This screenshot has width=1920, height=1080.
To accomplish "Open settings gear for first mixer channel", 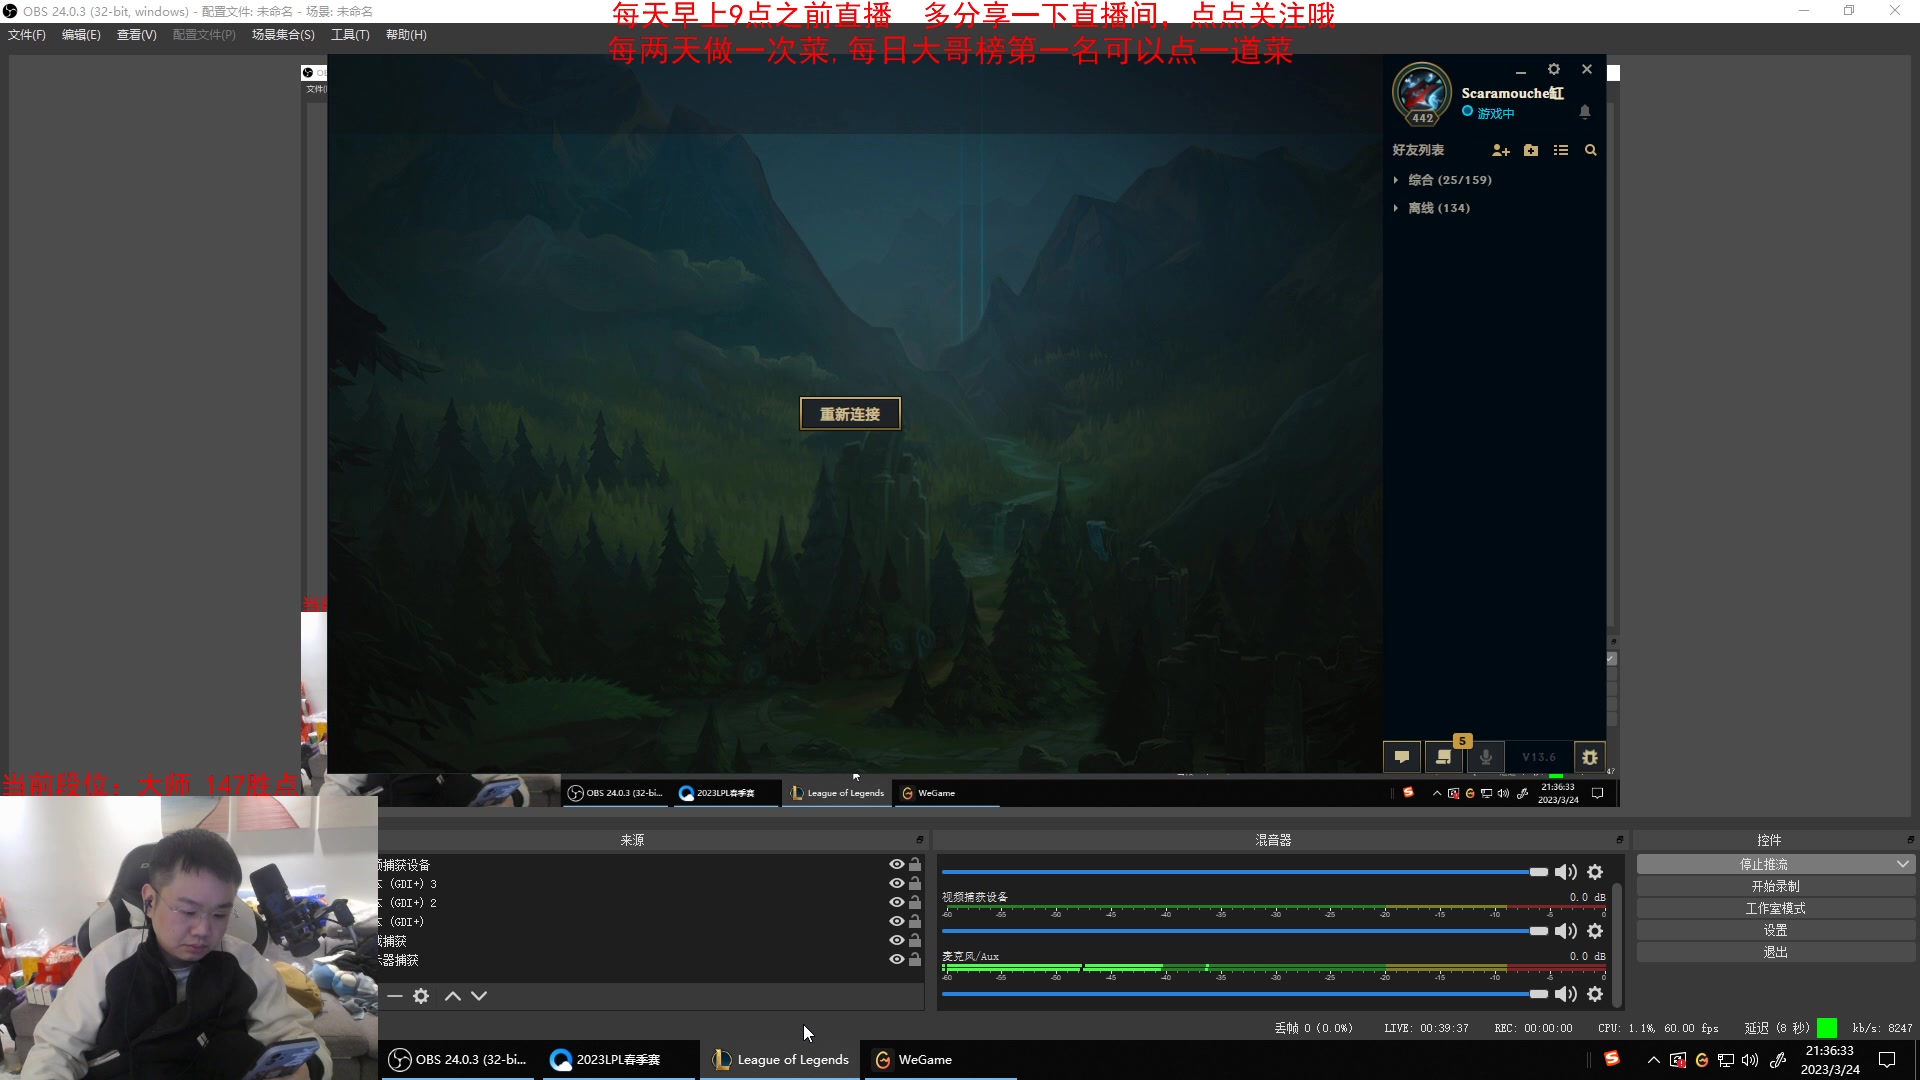I will pos(1595,872).
